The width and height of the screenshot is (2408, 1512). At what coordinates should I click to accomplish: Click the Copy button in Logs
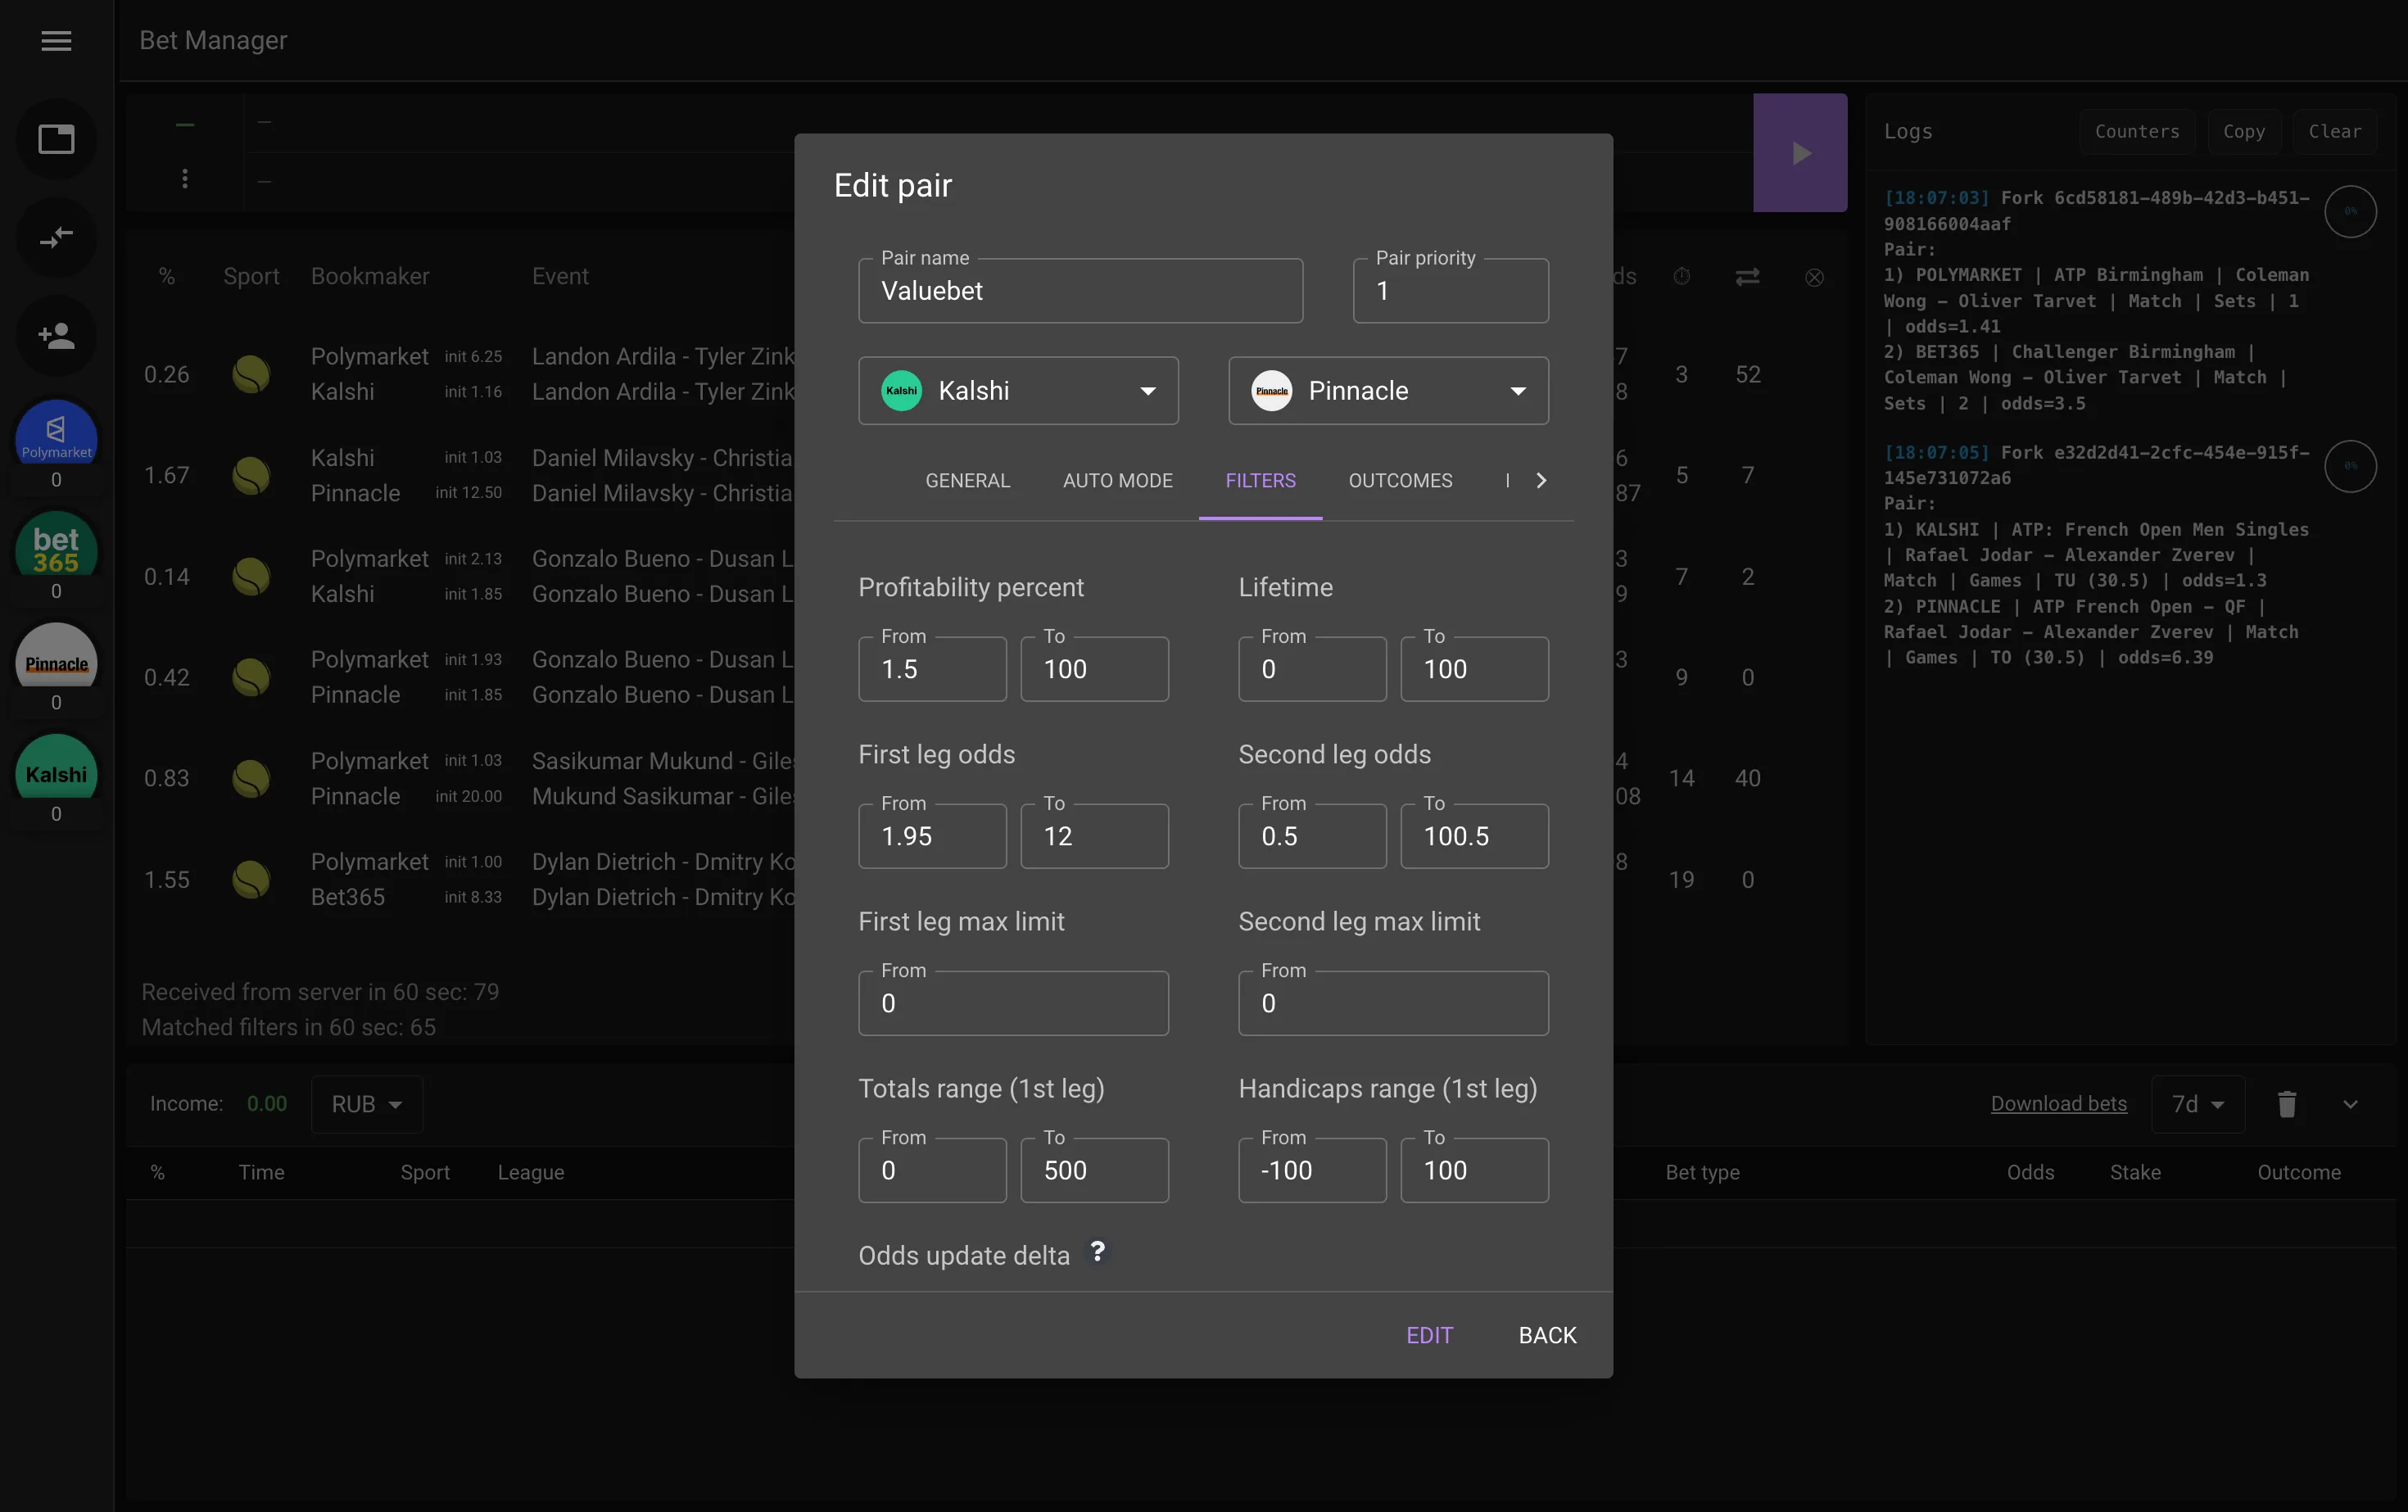(x=2243, y=132)
